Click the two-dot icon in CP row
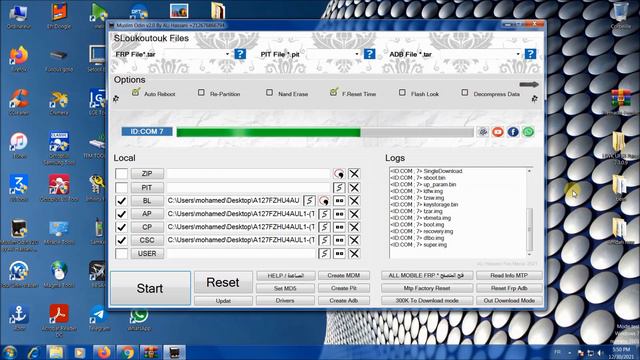640x360 pixels. tap(339, 227)
